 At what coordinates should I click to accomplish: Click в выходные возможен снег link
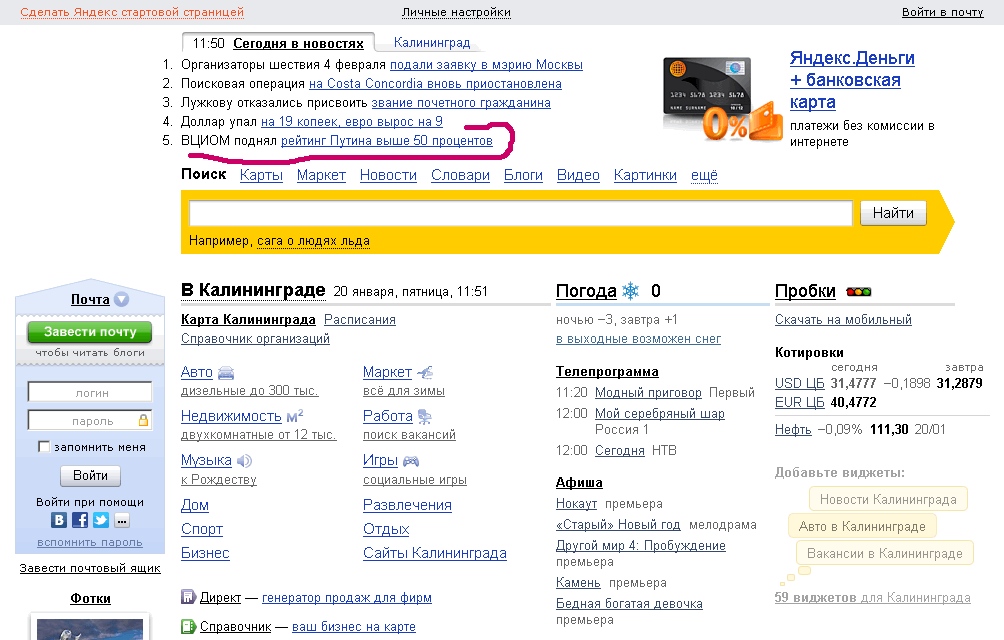pyautogui.click(x=638, y=339)
